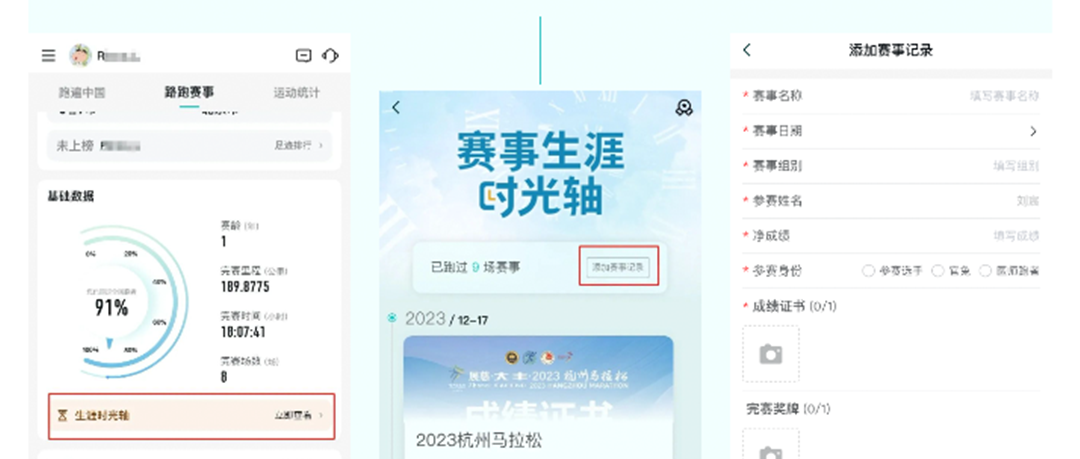Viewport: 1080px width, 459px height.
Task: Go back from 添加赛事记录 page
Action: click(747, 50)
